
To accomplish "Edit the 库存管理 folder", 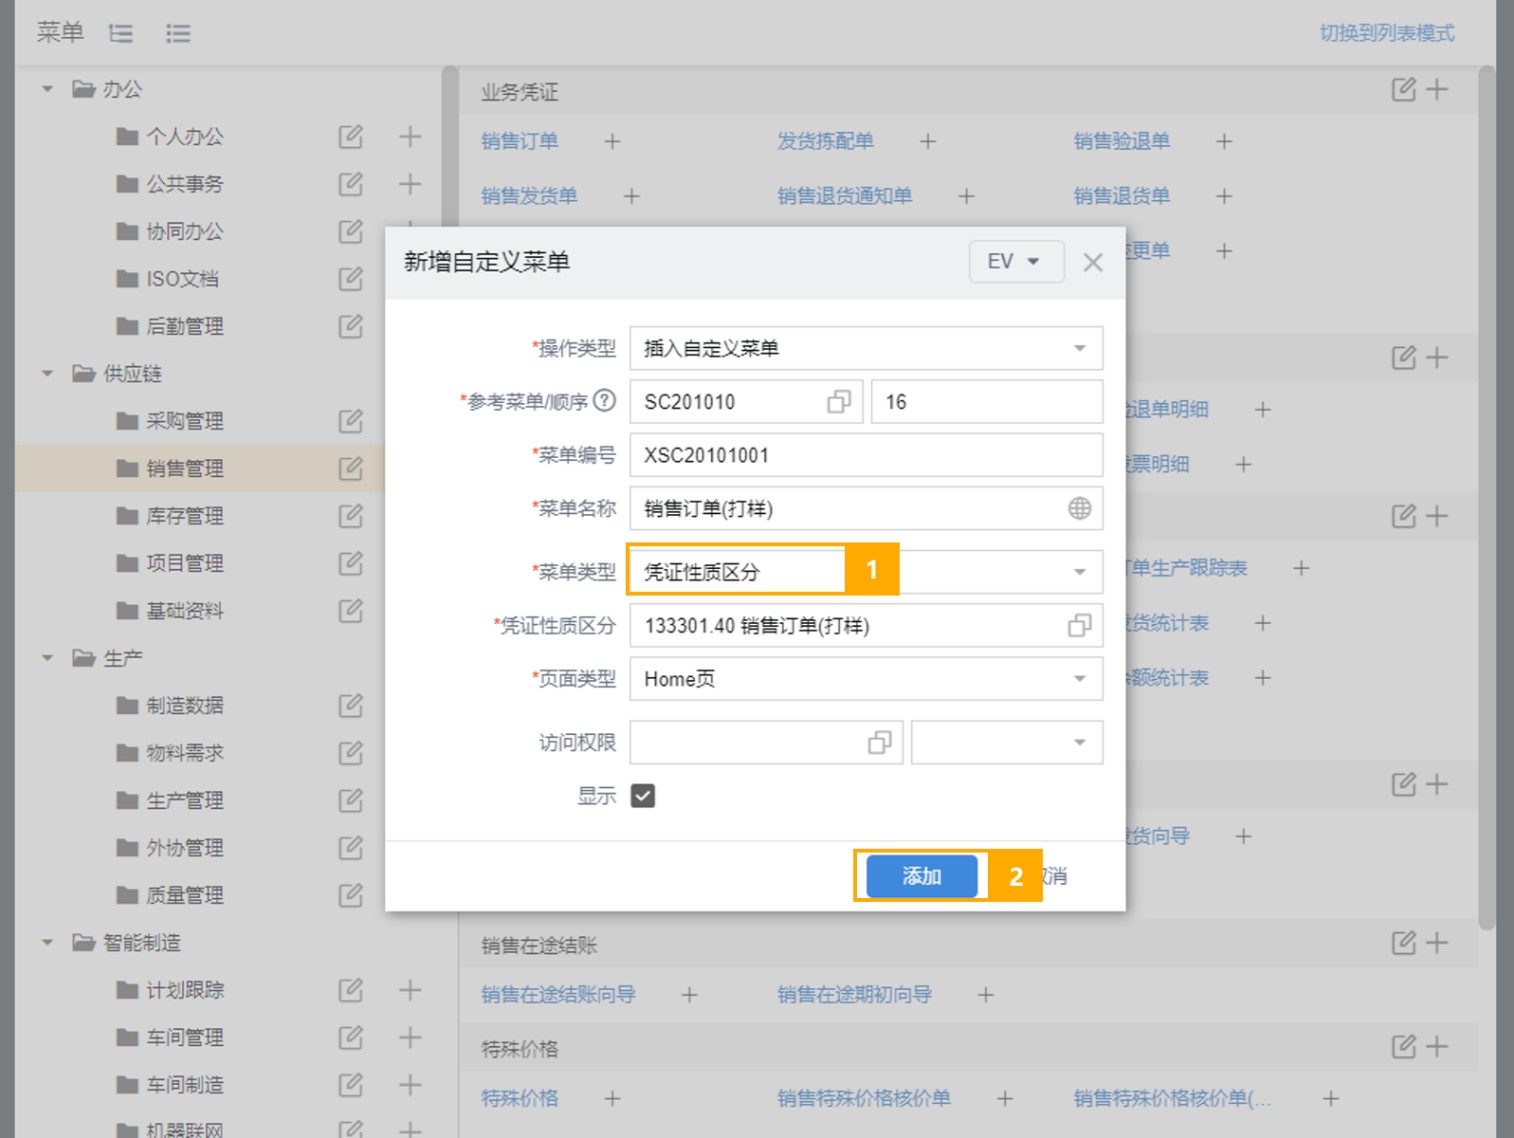I will (x=350, y=516).
